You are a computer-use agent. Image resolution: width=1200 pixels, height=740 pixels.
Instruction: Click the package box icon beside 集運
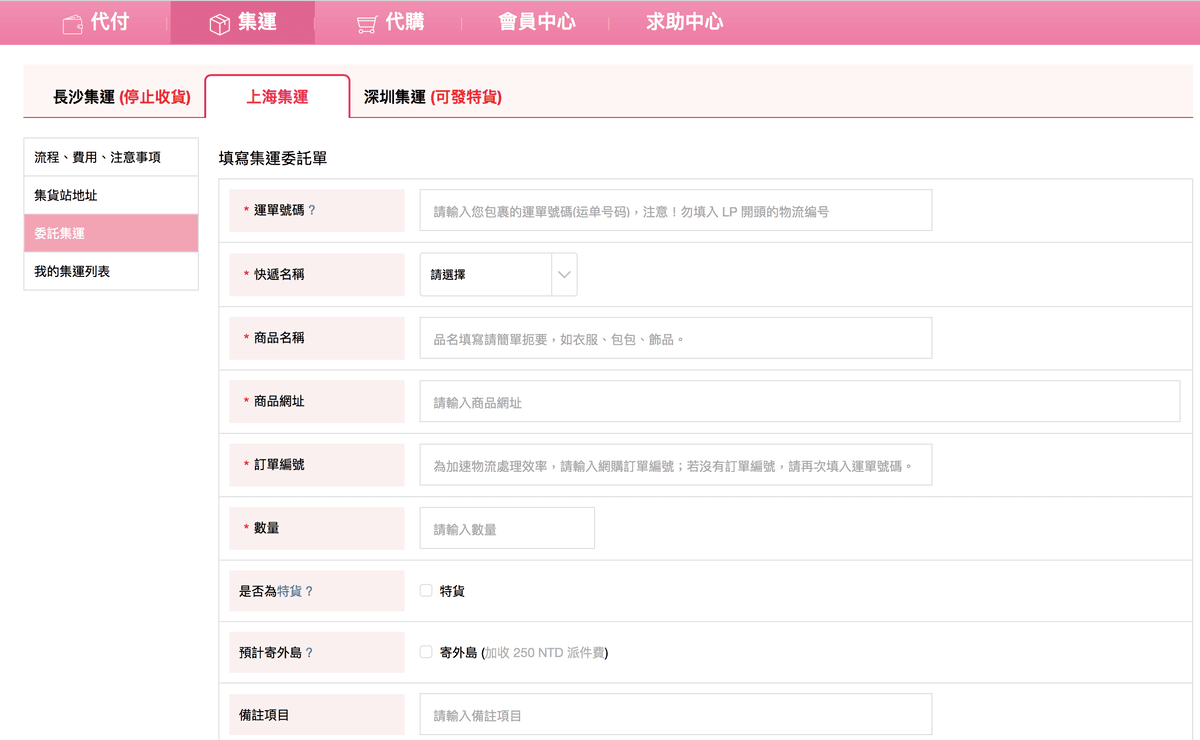pyautogui.click(x=219, y=24)
